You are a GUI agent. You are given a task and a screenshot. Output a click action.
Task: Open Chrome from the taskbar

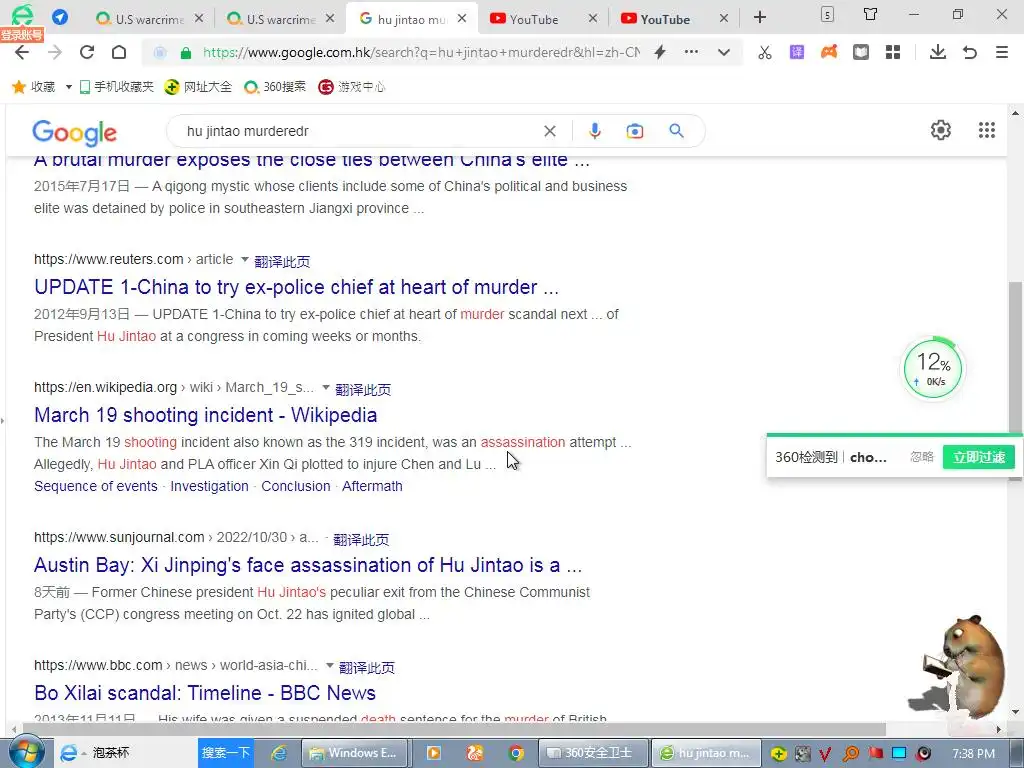pyautogui.click(x=516, y=753)
